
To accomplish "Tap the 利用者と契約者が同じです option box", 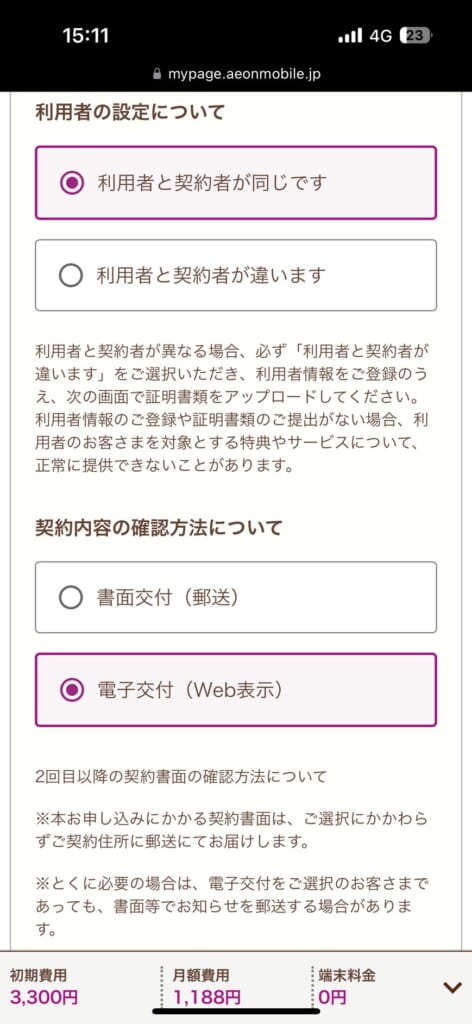I will click(236, 183).
